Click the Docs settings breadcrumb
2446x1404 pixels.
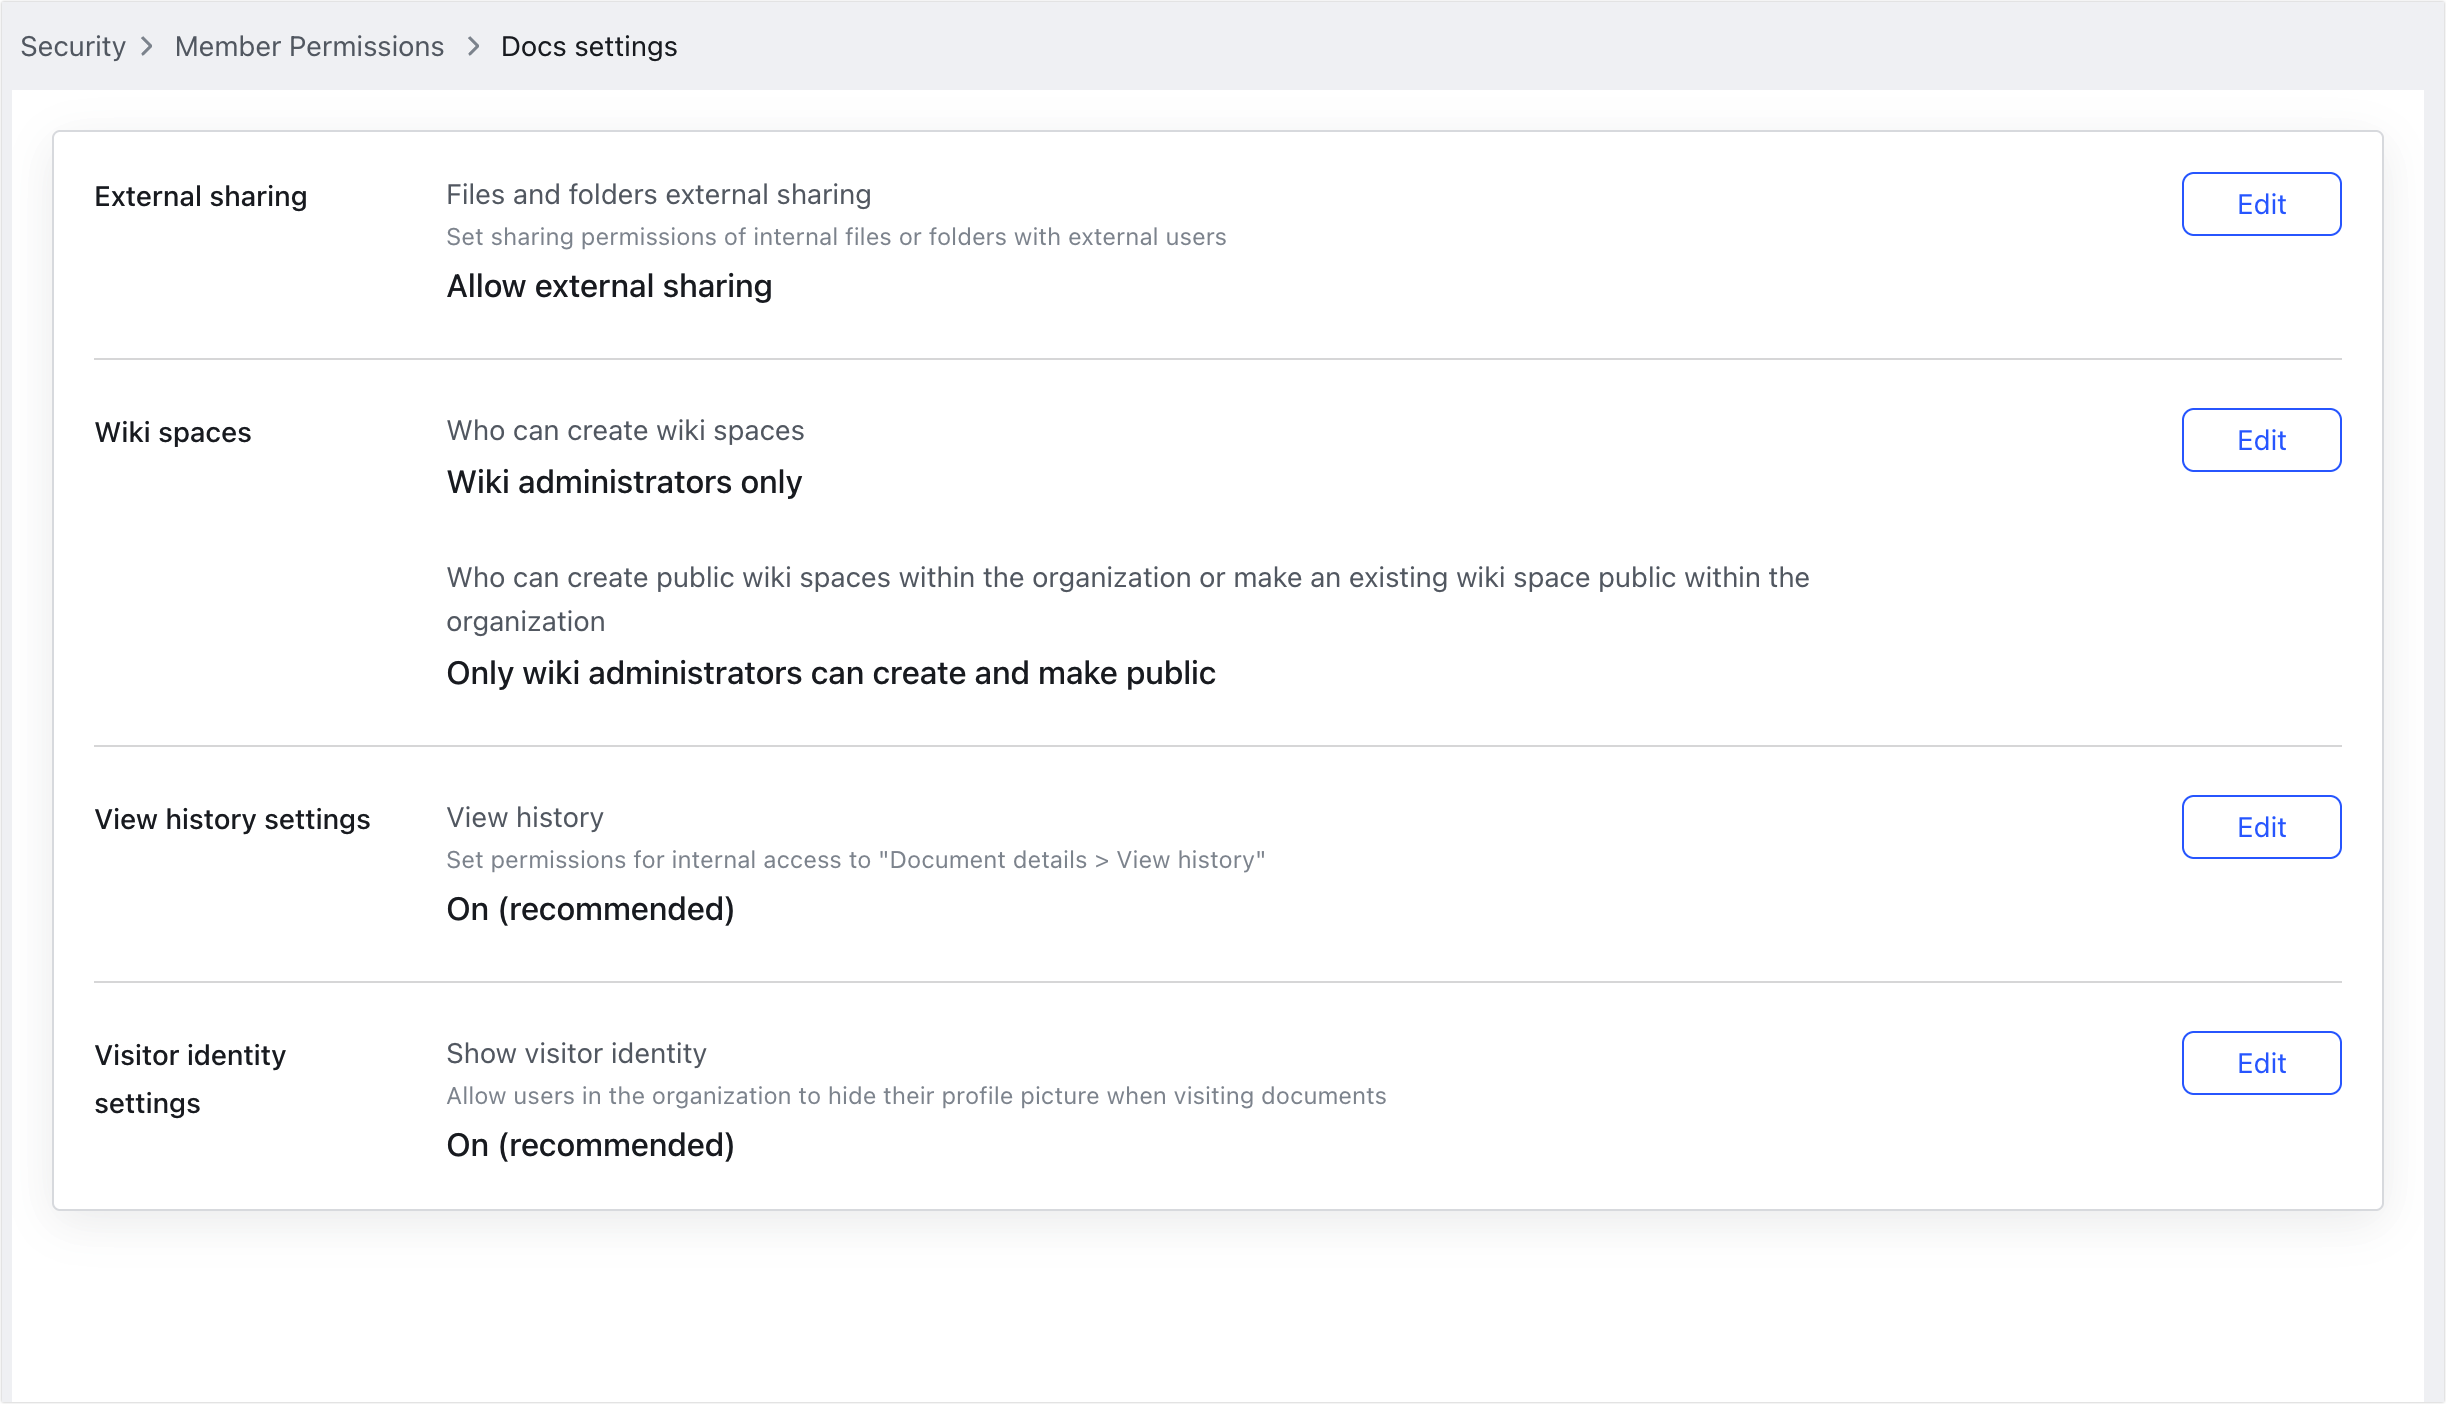click(589, 46)
